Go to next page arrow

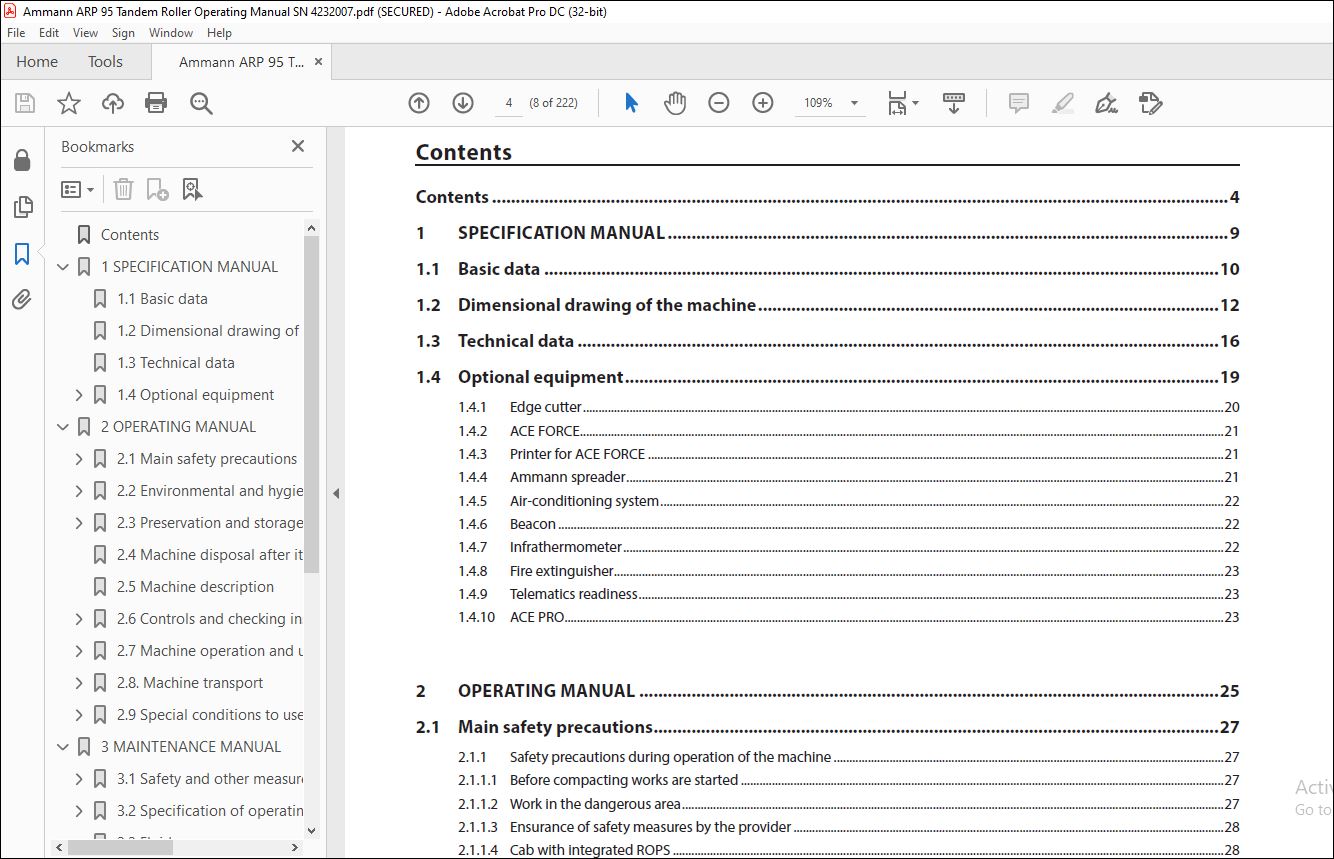463,103
